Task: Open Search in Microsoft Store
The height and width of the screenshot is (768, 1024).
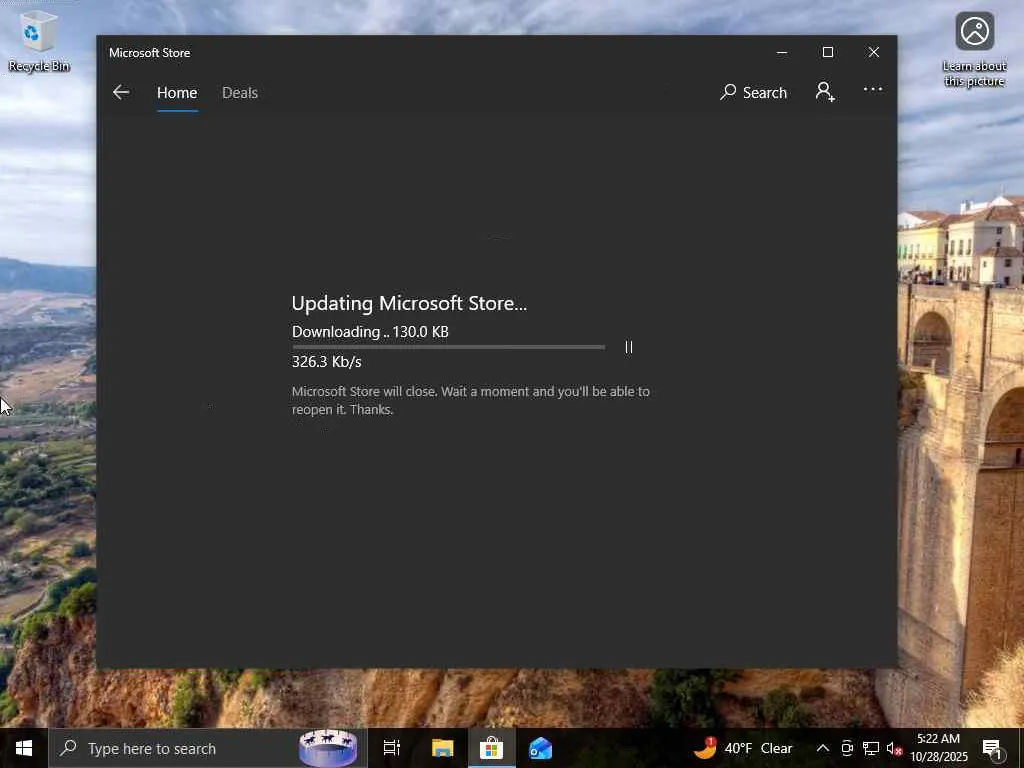Action: coord(754,93)
